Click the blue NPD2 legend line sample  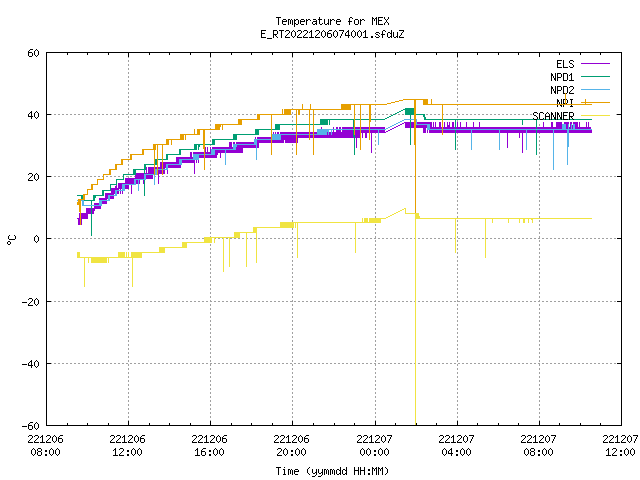click(x=595, y=90)
